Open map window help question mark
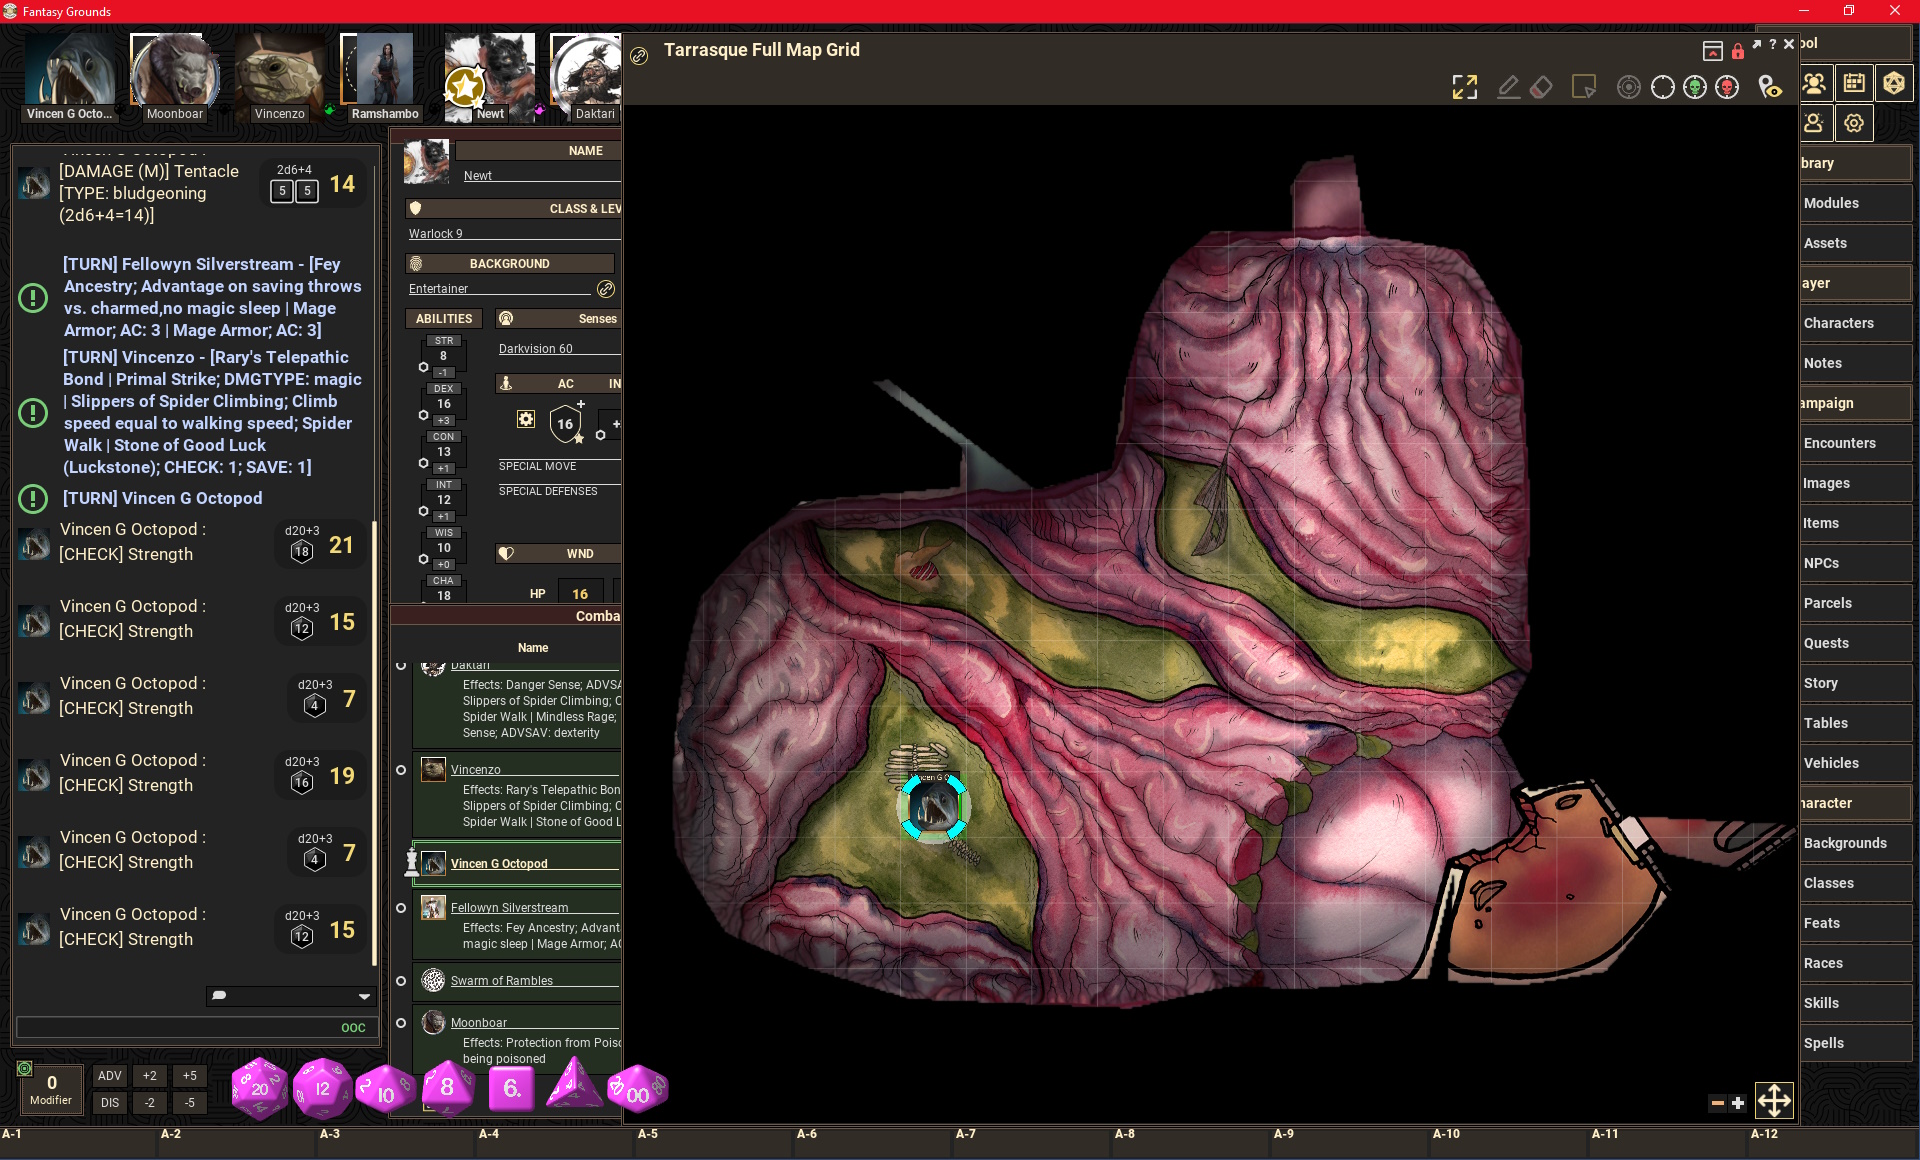This screenshot has height=1160, width=1920. click(x=1773, y=44)
